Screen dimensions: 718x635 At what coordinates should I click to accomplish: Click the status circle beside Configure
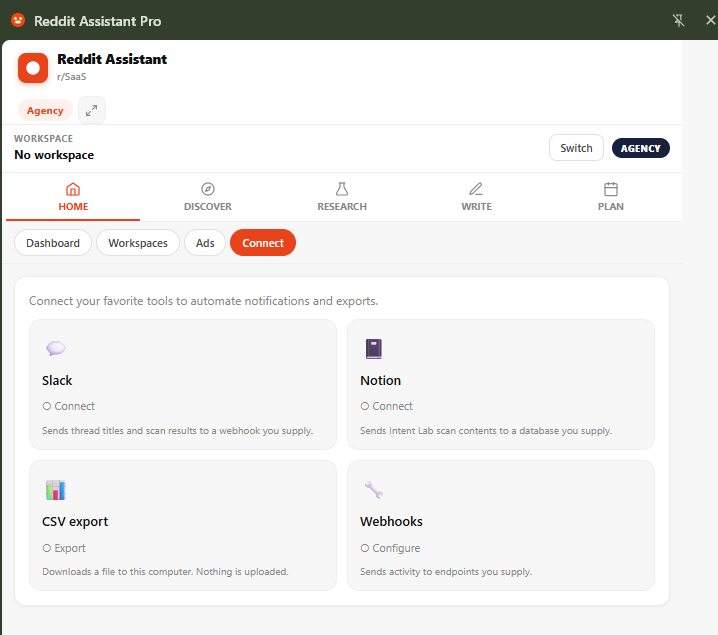coord(364,548)
